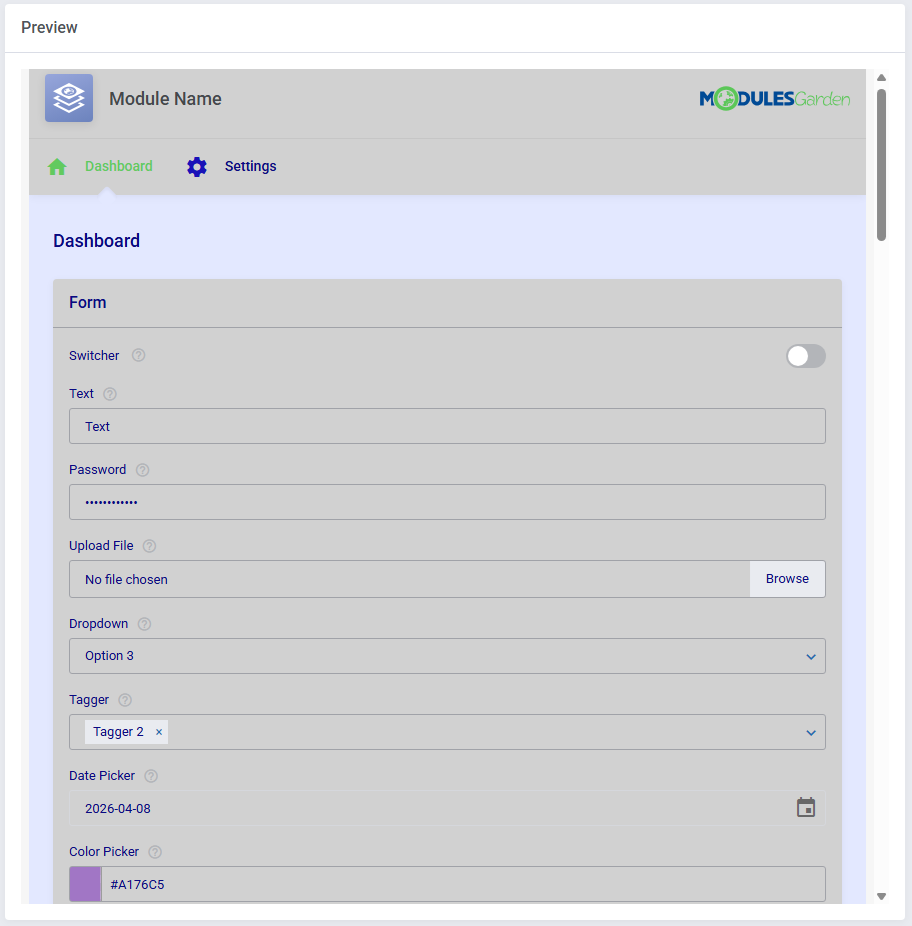Click the purple color swatch
Image resolution: width=912 pixels, height=926 pixels.
click(x=85, y=884)
